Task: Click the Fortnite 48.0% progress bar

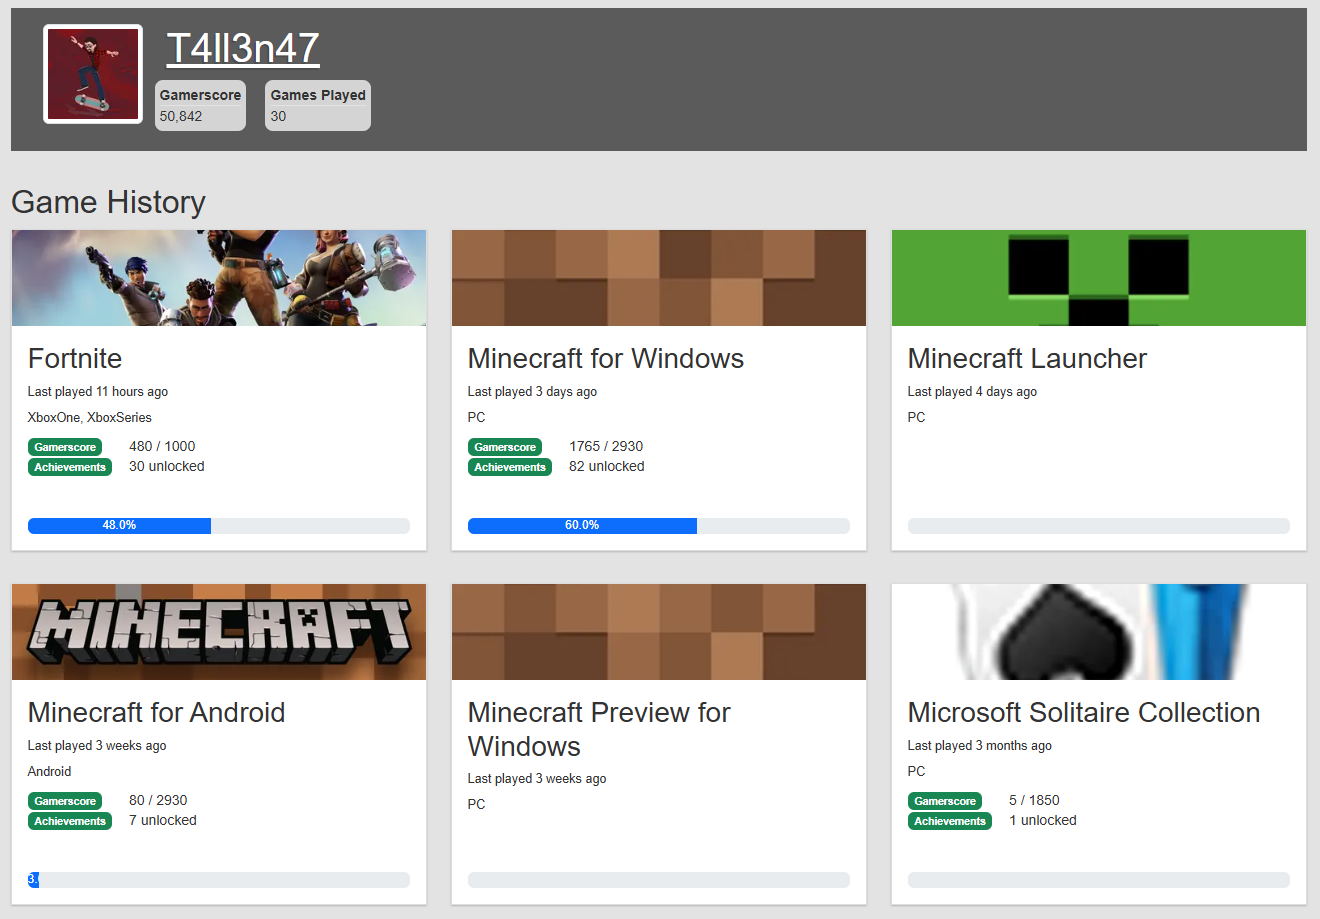Action: tap(219, 526)
